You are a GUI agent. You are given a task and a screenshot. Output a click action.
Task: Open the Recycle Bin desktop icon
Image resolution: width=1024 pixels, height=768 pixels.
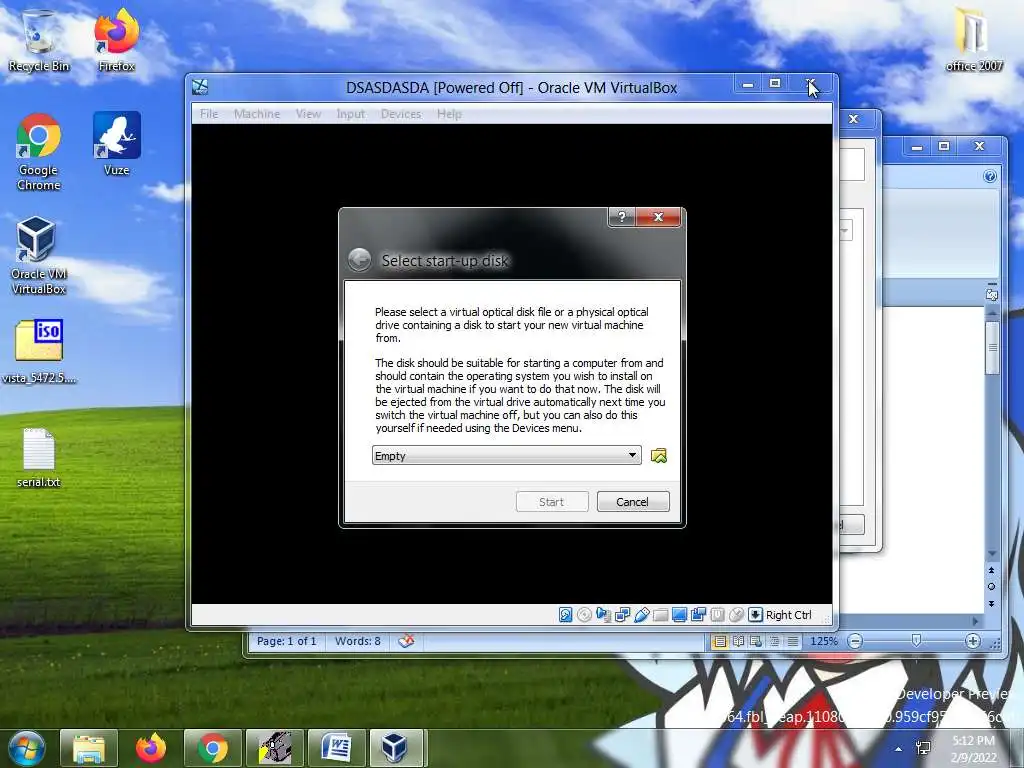39,40
